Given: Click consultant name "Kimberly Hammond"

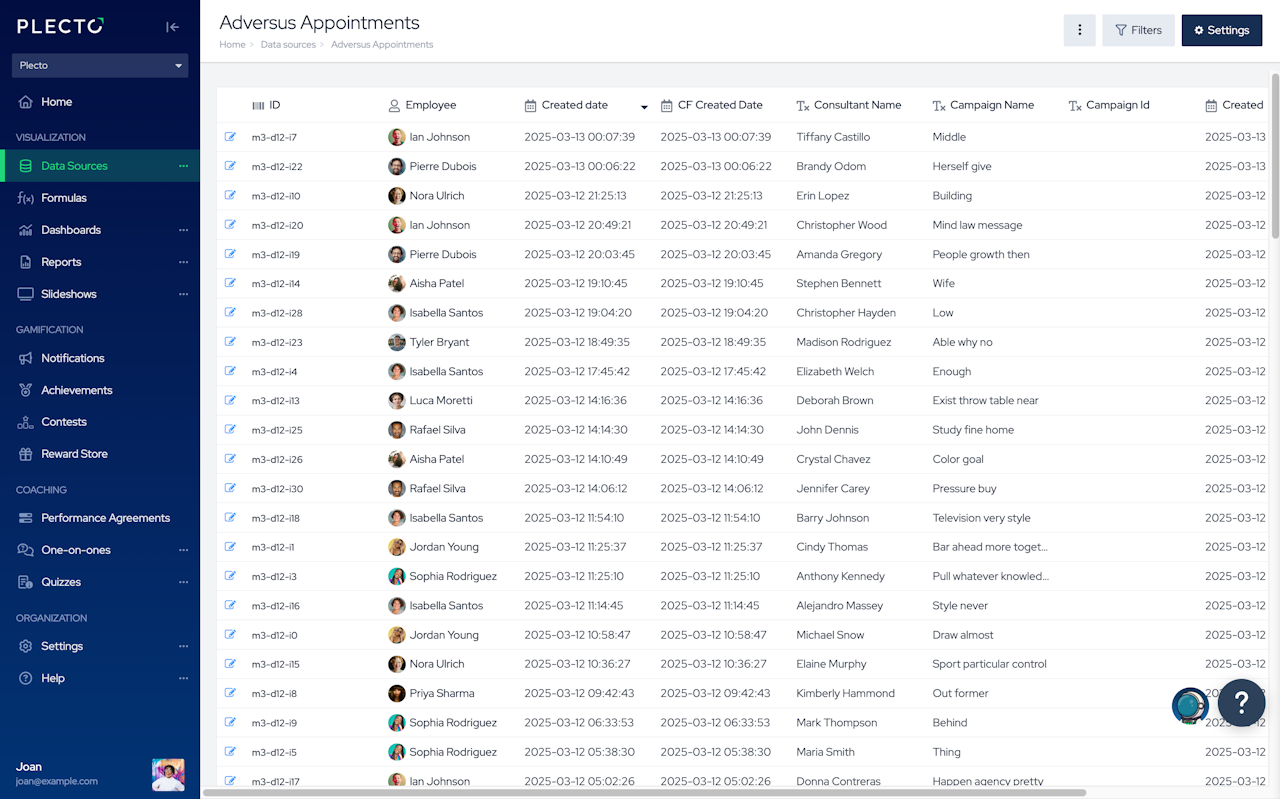Looking at the screenshot, I should [x=845, y=693].
